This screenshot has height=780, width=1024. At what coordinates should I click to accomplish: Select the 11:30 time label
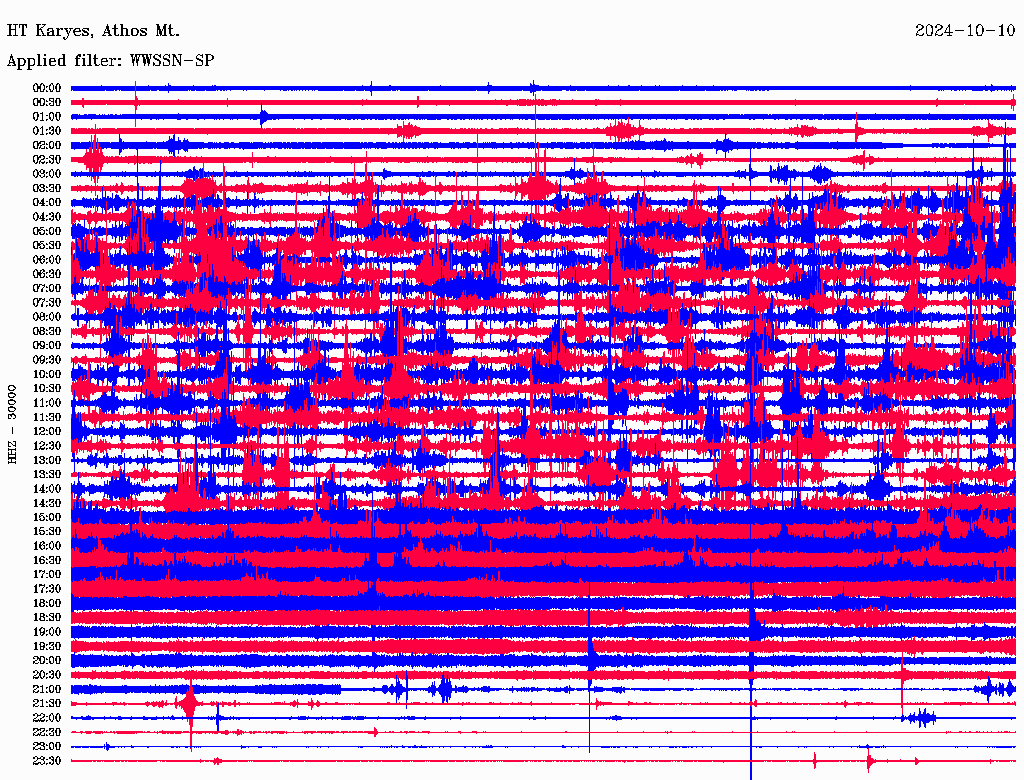tap(47, 417)
